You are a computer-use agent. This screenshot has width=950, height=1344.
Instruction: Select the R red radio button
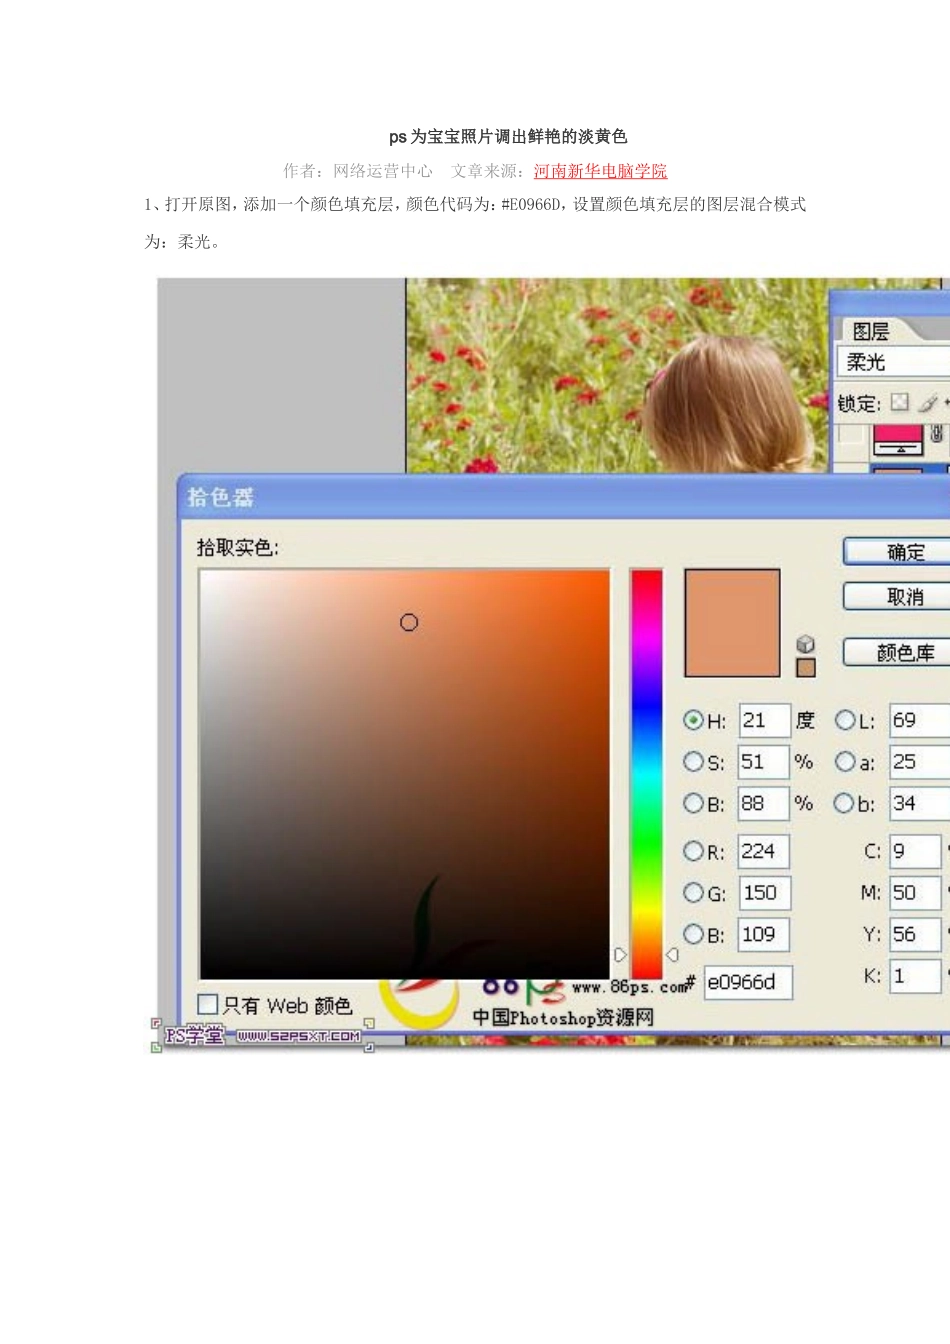[693, 851]
